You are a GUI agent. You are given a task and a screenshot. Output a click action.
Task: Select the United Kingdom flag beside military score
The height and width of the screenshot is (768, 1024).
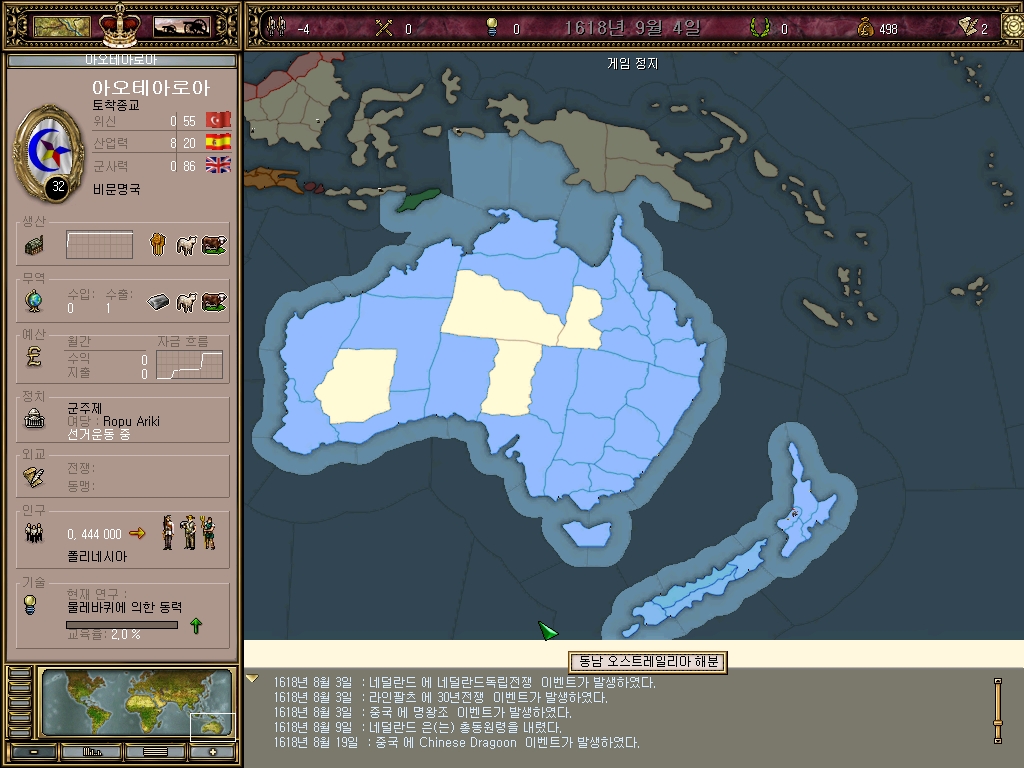(x=218, y=165)
